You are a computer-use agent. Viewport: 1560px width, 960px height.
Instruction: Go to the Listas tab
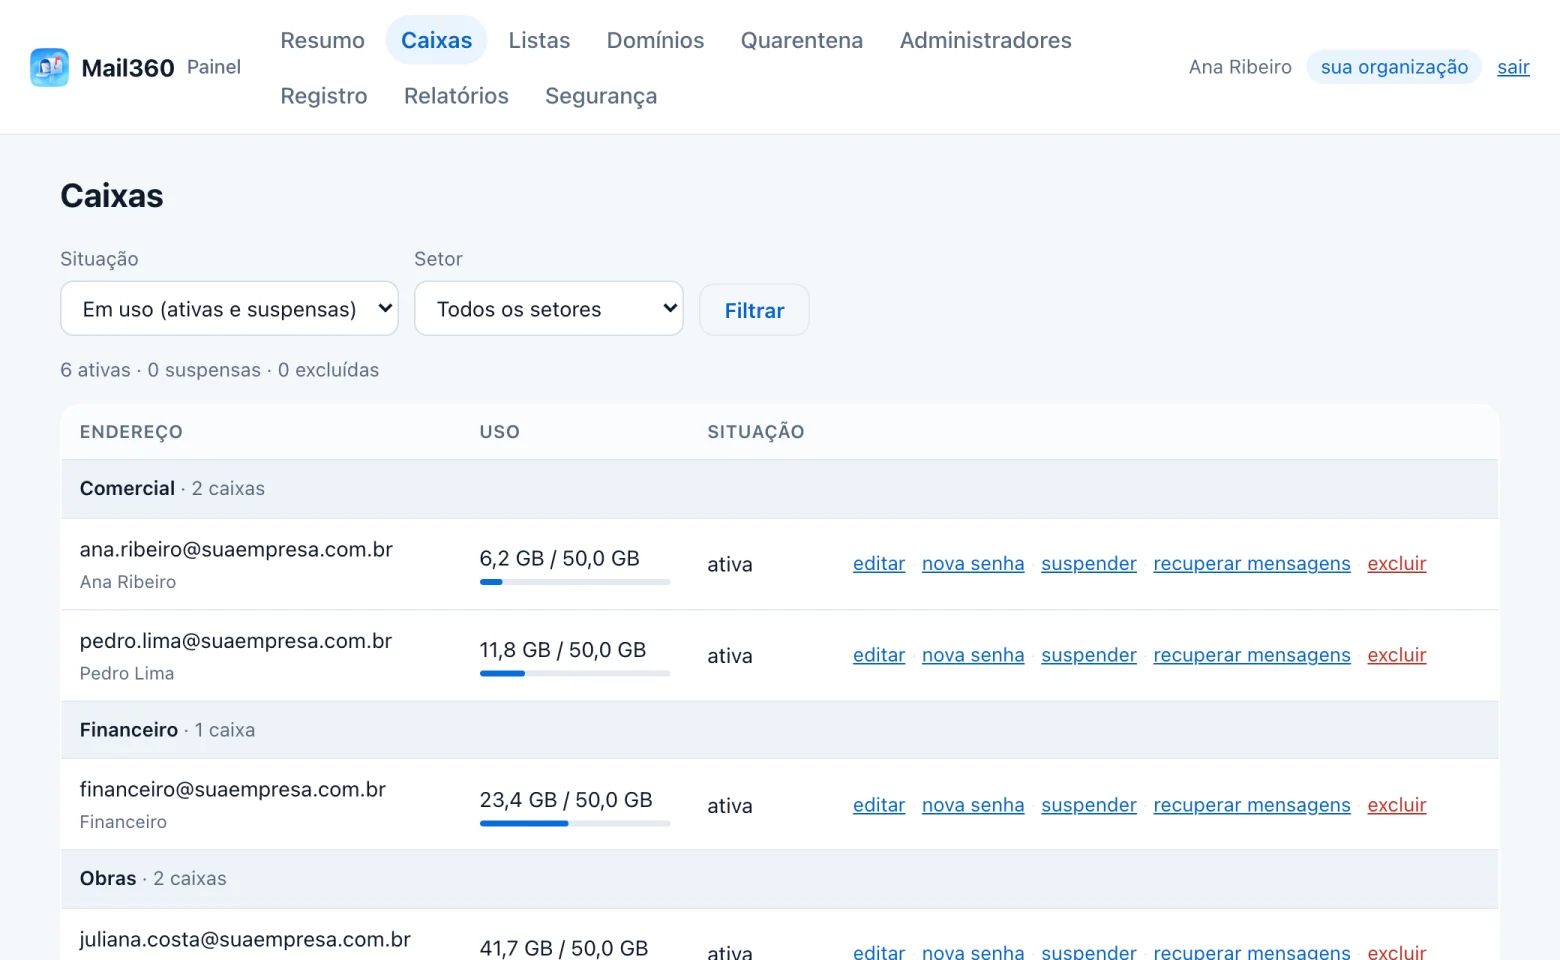click(539, 40)
